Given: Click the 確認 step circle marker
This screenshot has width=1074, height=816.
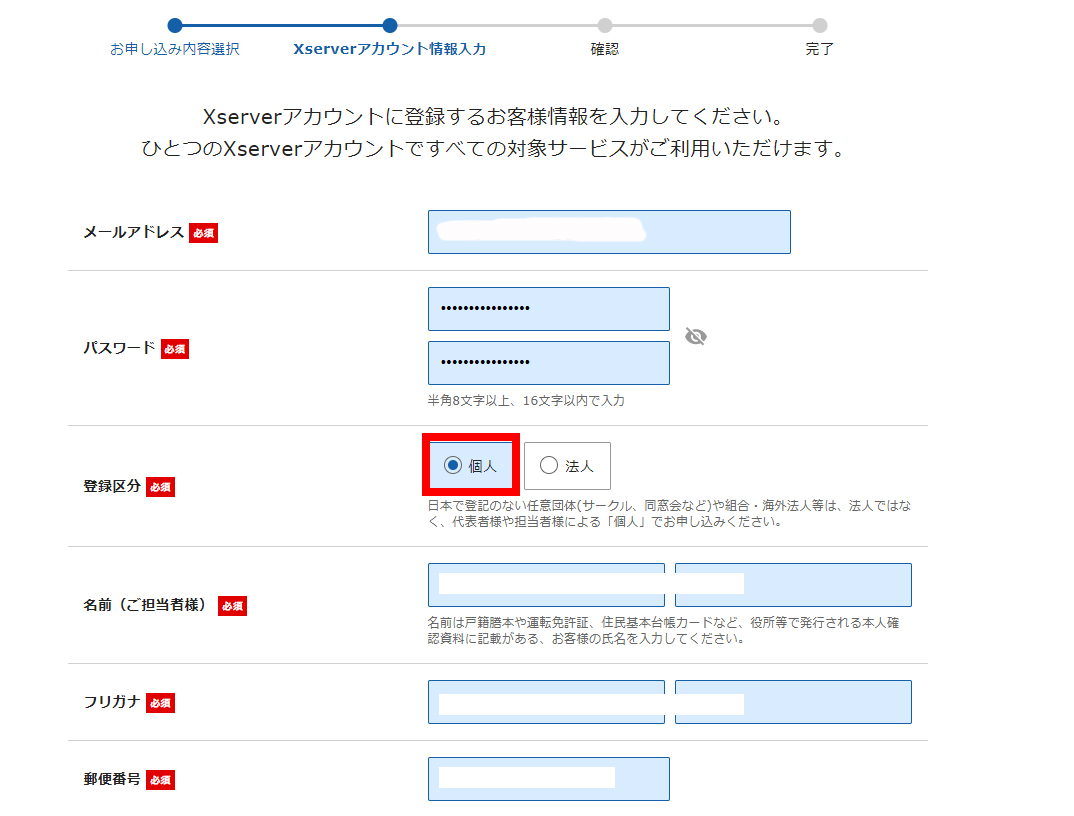Looking at the screenshot, I should click(x=605, y=26).
